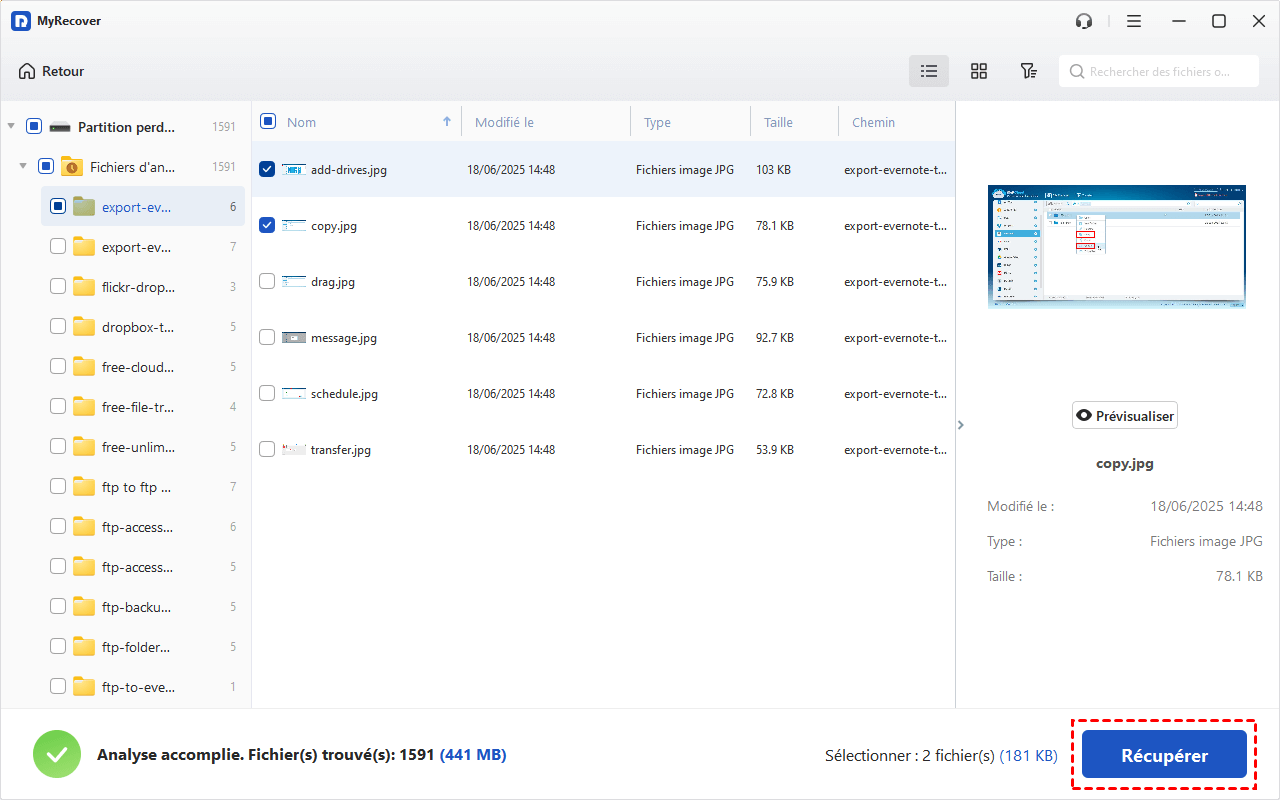
Task: Uncheck the copy.jpg checkbox
Action: pyautogui.click(x=267, y=225)
